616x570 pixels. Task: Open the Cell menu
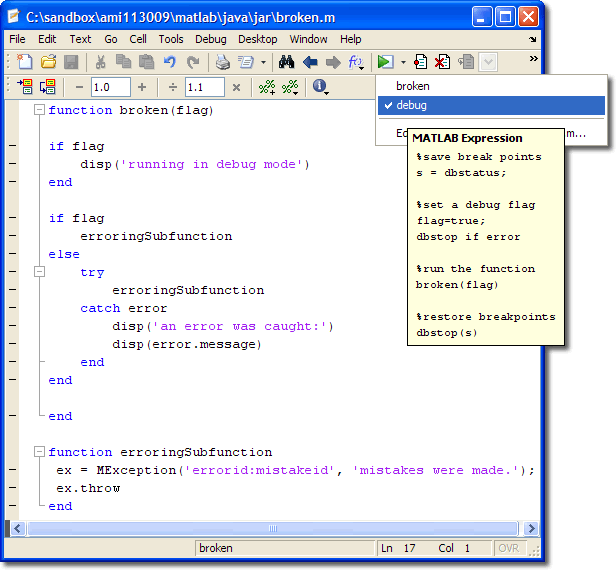(138, 39)
